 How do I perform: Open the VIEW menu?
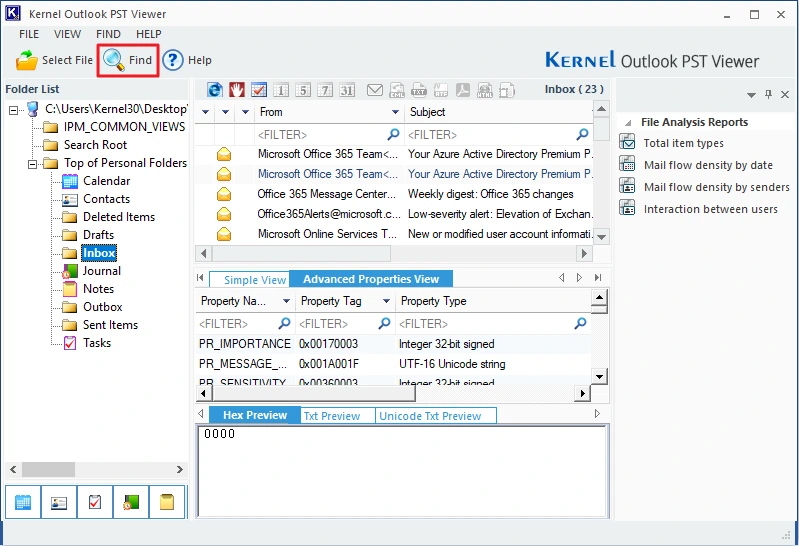pos(67,34)
